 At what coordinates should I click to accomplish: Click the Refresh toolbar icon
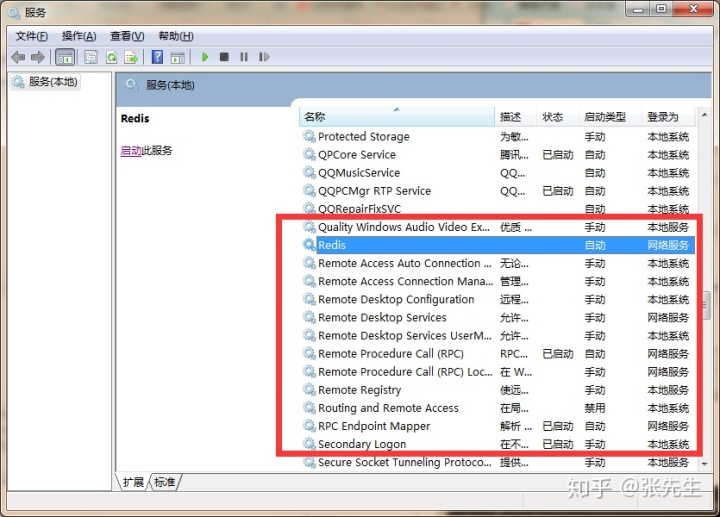112,57
